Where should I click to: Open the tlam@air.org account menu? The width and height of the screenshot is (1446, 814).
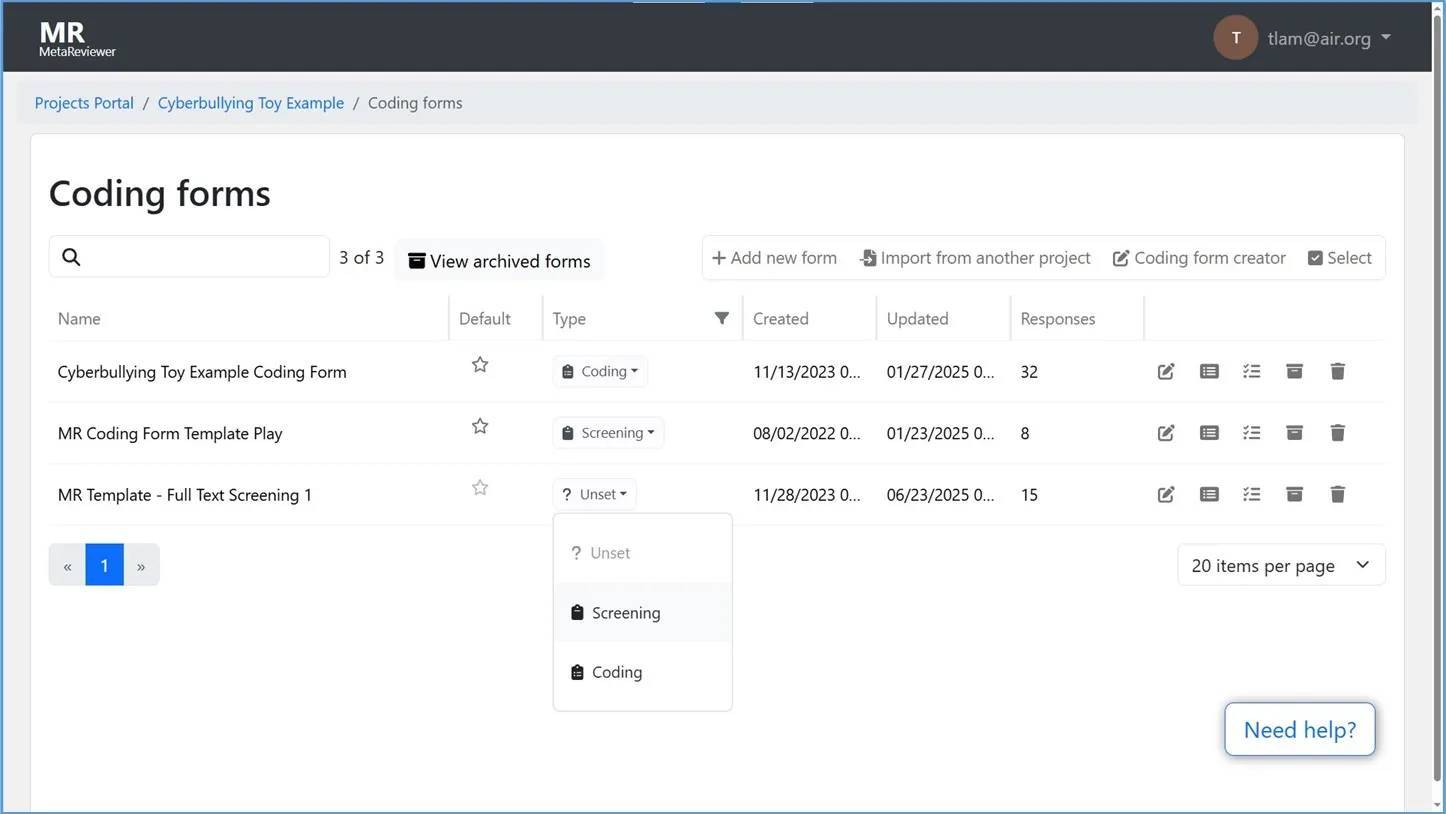pos(1329,38)
